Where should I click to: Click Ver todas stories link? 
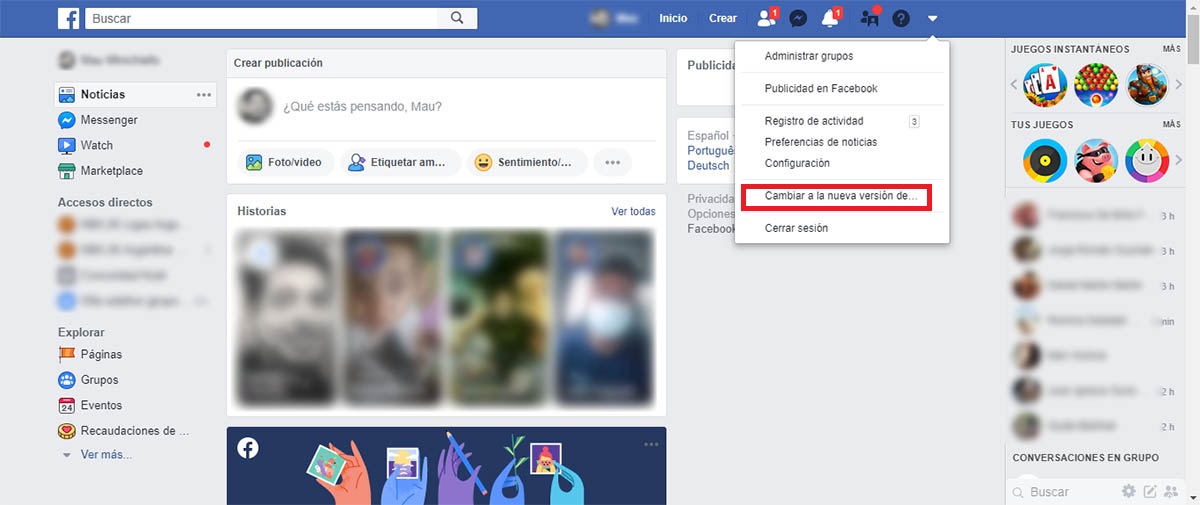click(x=633, y=212)
